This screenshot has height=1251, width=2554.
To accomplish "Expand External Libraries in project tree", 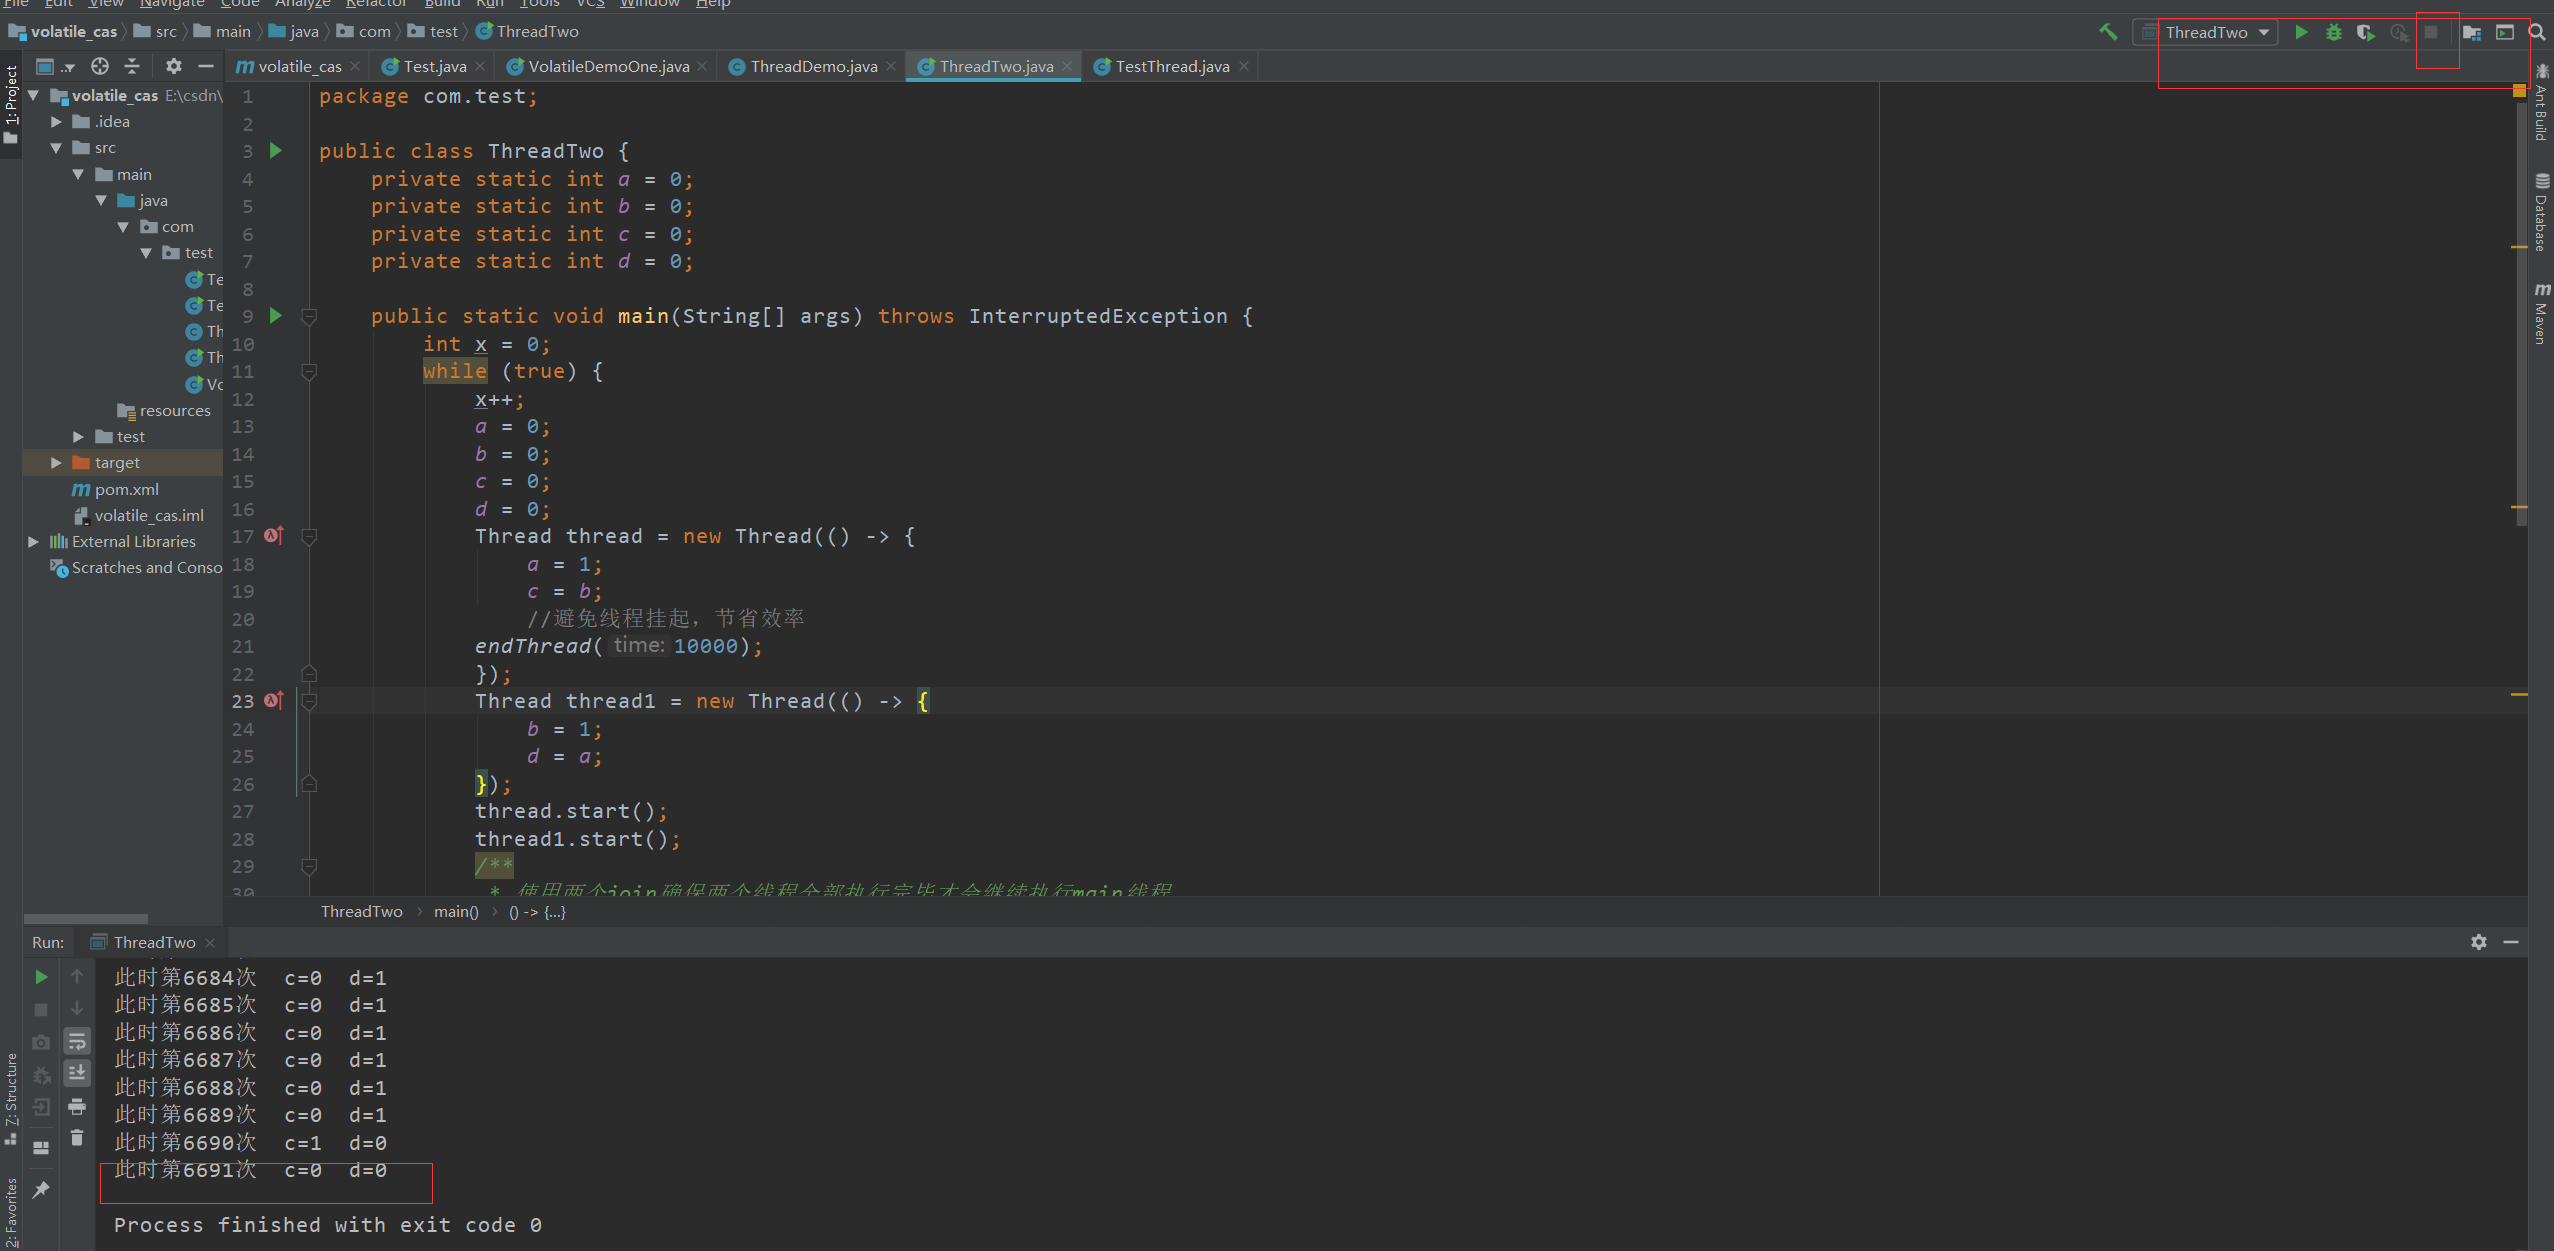I will pyautogui.click(x=33, y=541).
